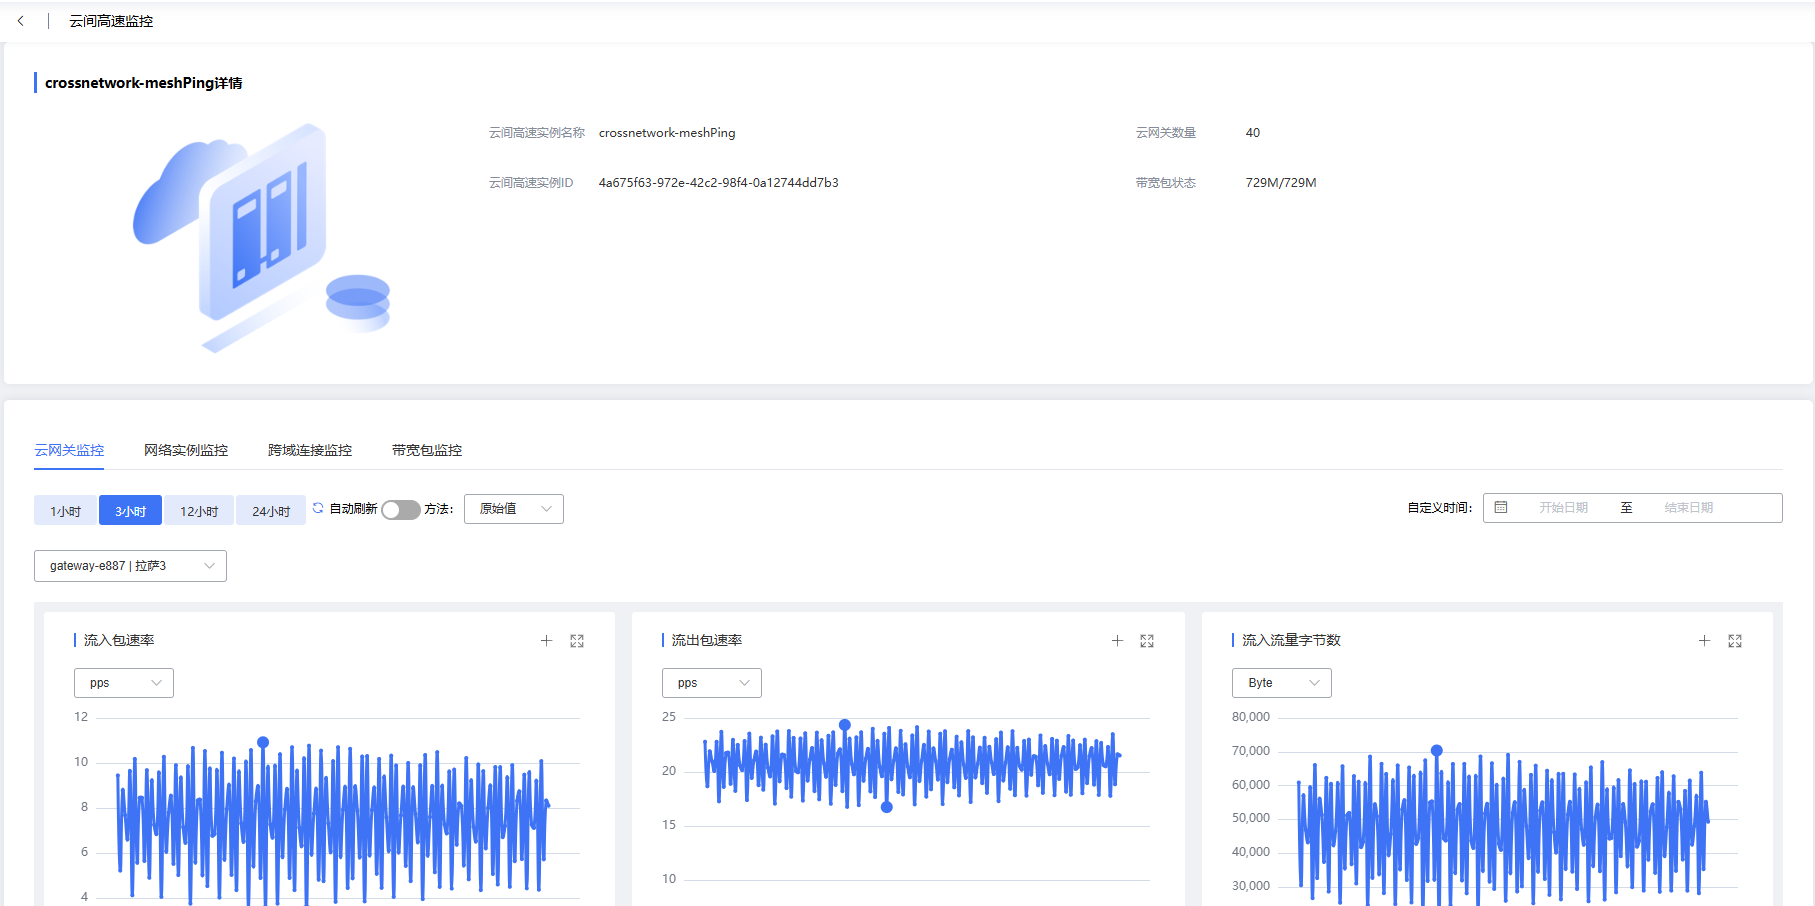The height and width of the screenshot is (906, 1815).
Task: Click the 云间高速实例名称 label
Action: click(x=537, y=133)
